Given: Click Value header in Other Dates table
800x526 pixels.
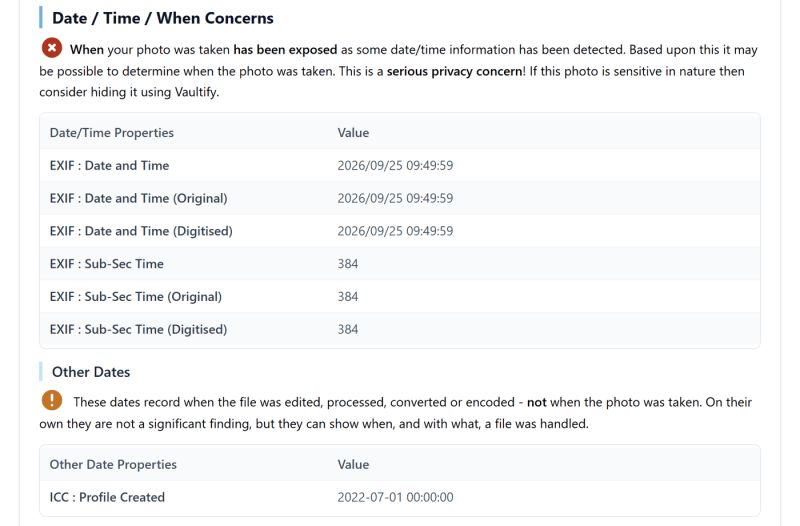Looking at the screenshot, I should 353,464.
